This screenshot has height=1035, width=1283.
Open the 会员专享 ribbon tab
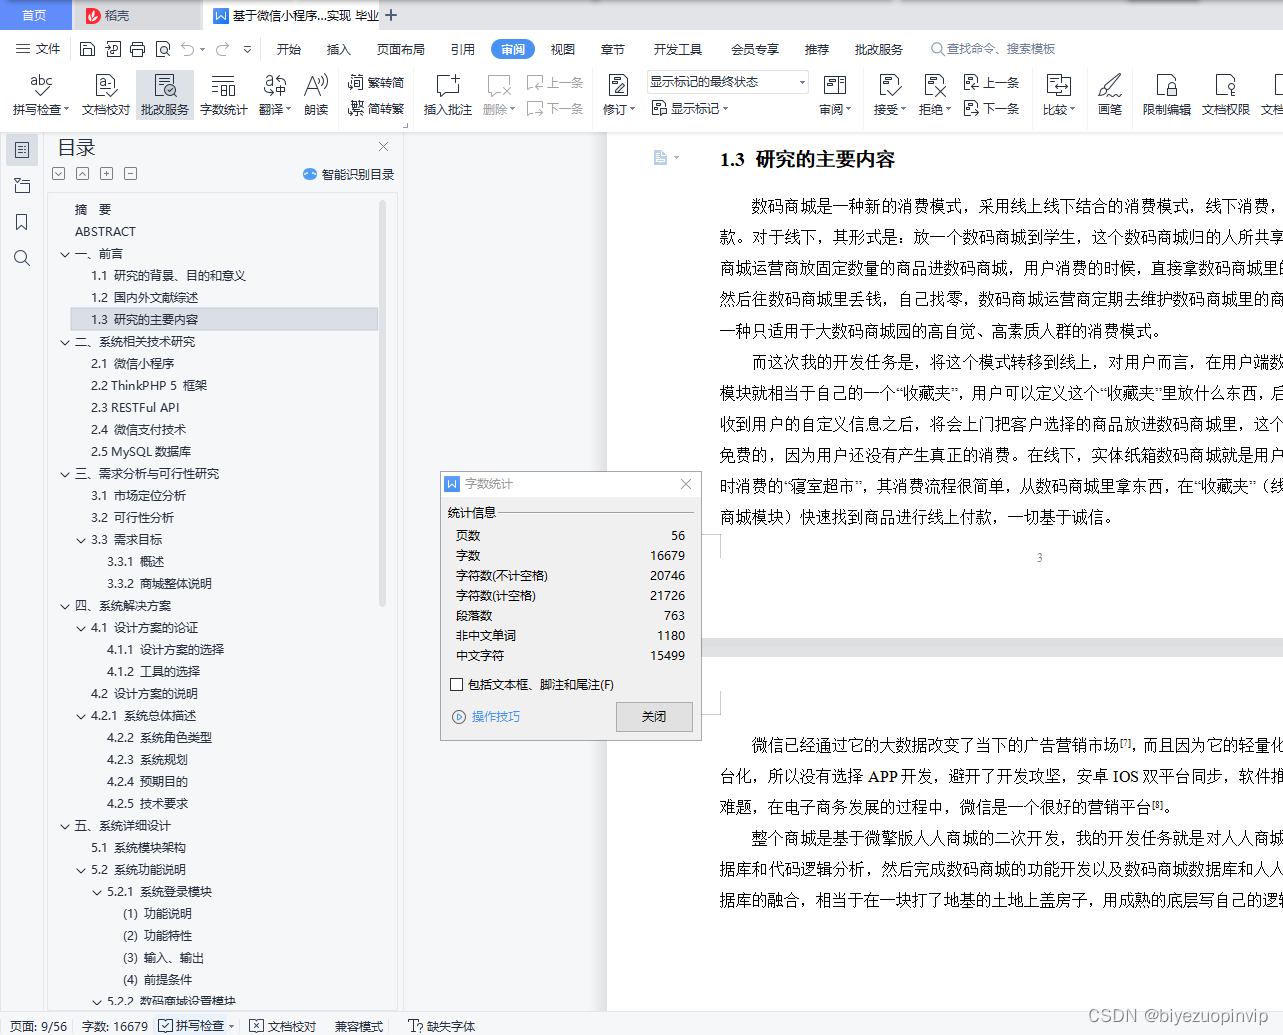(x=755, y=49)
